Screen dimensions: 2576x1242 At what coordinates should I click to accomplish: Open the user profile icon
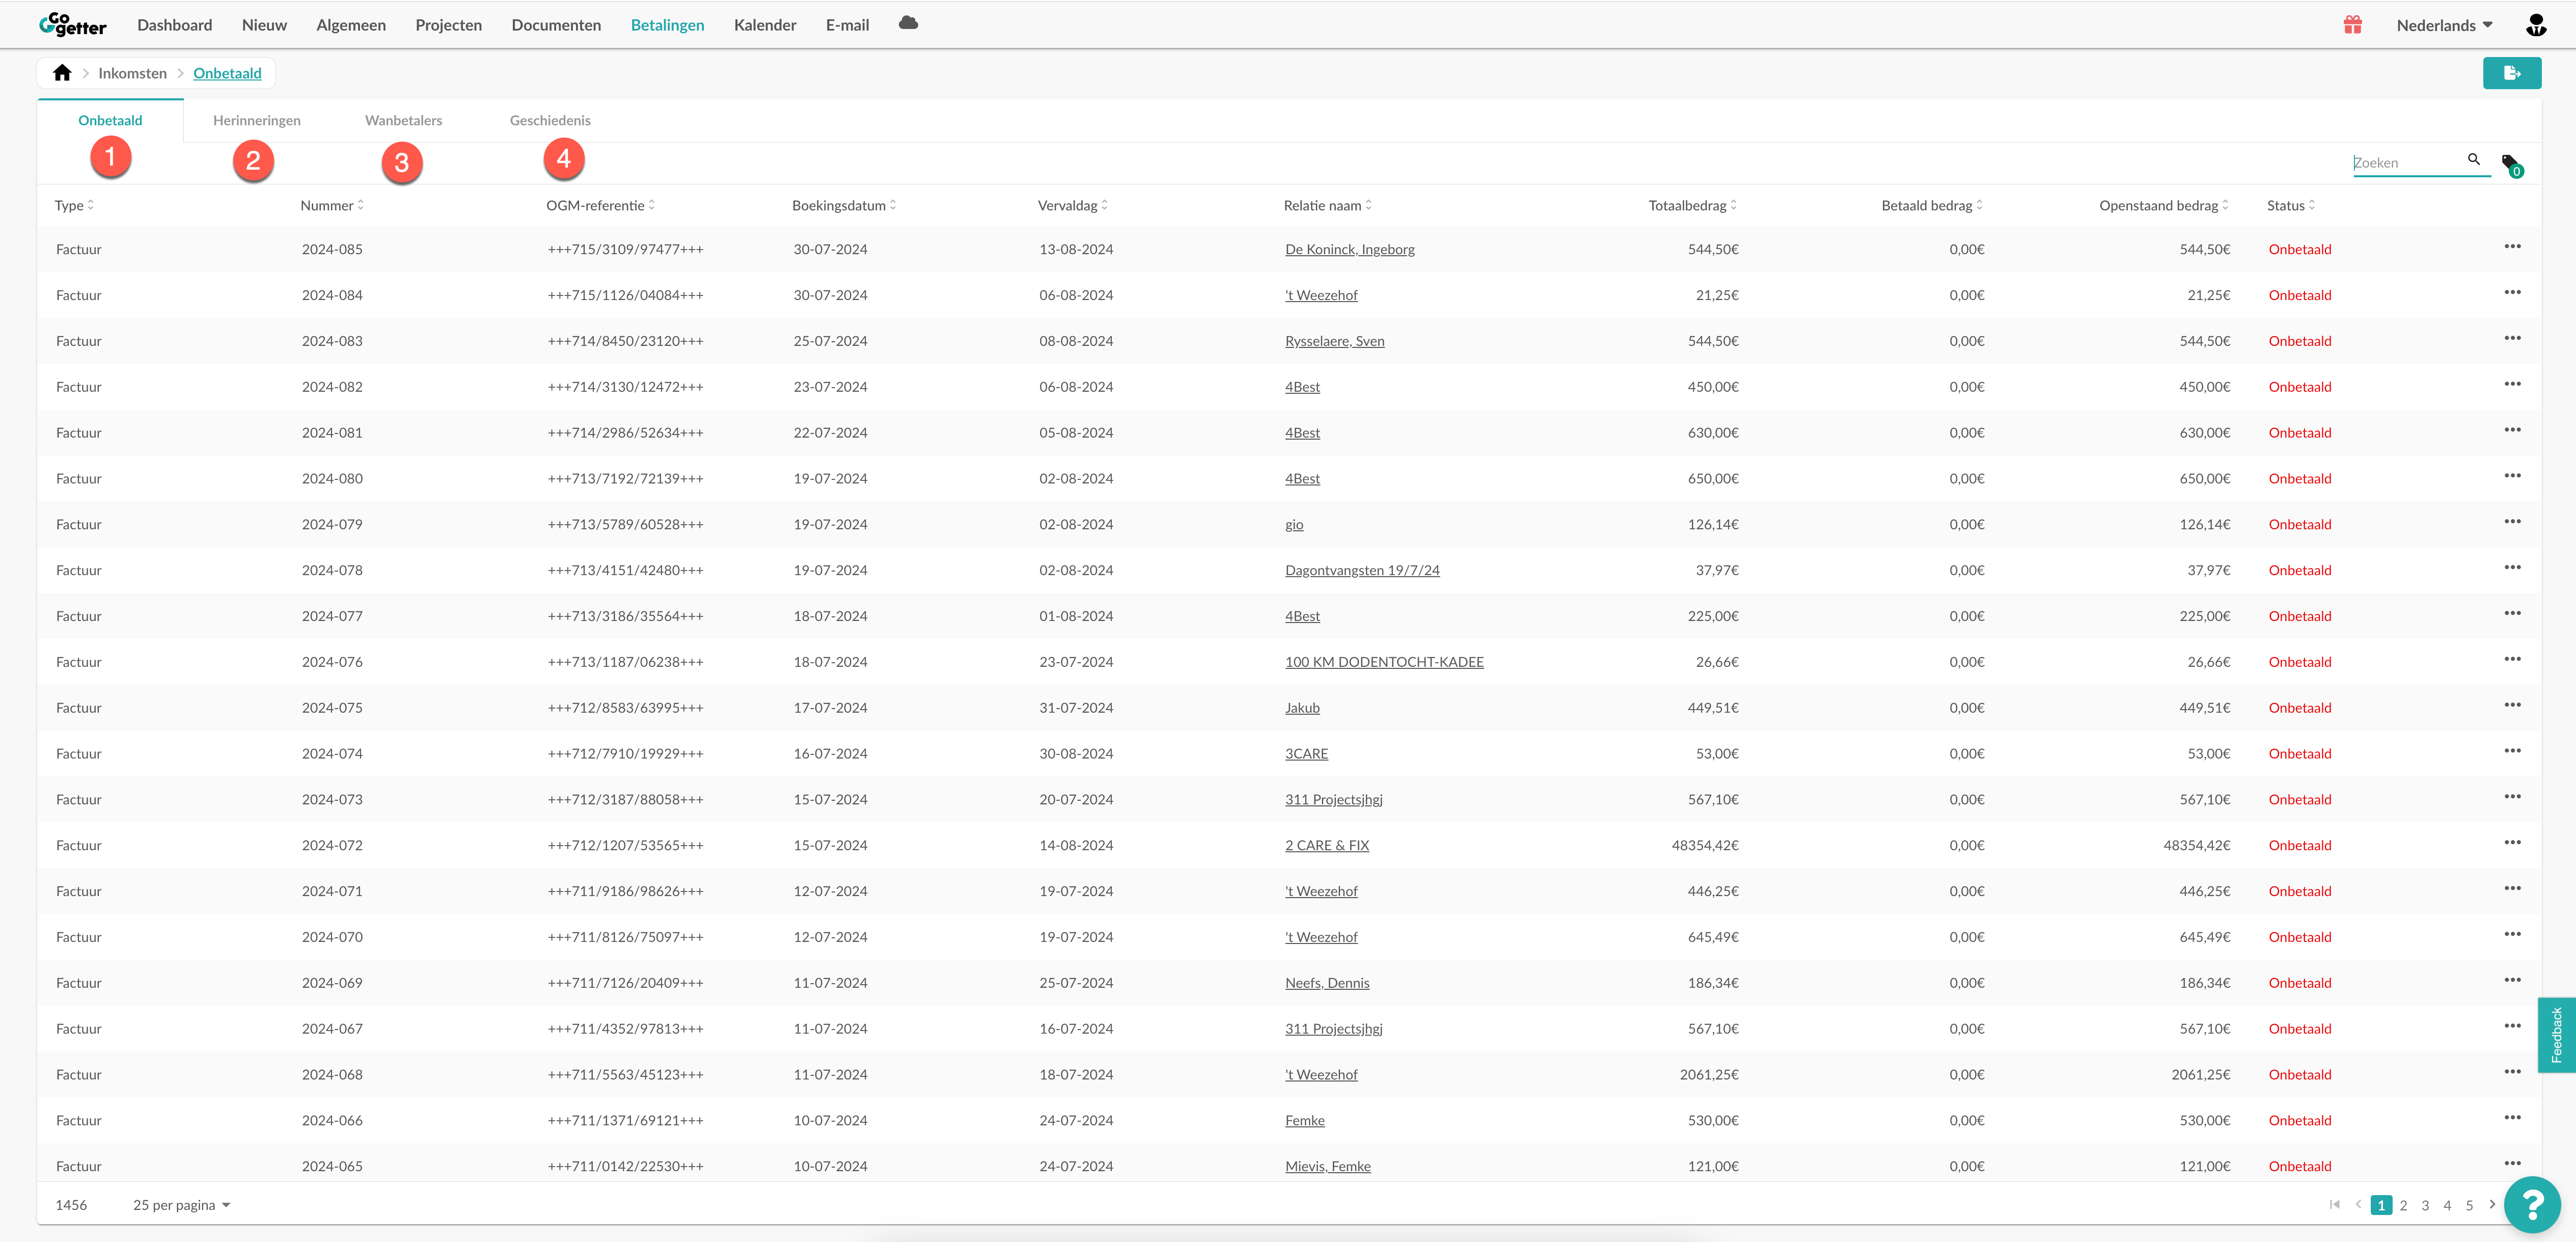click(x=2535, y=25)
